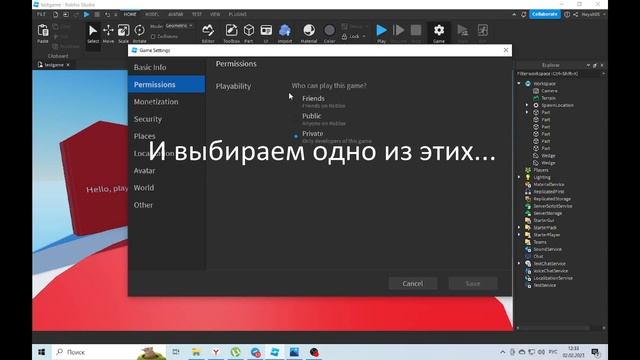Click the small play arrow in quick access bar

(87, 14)
